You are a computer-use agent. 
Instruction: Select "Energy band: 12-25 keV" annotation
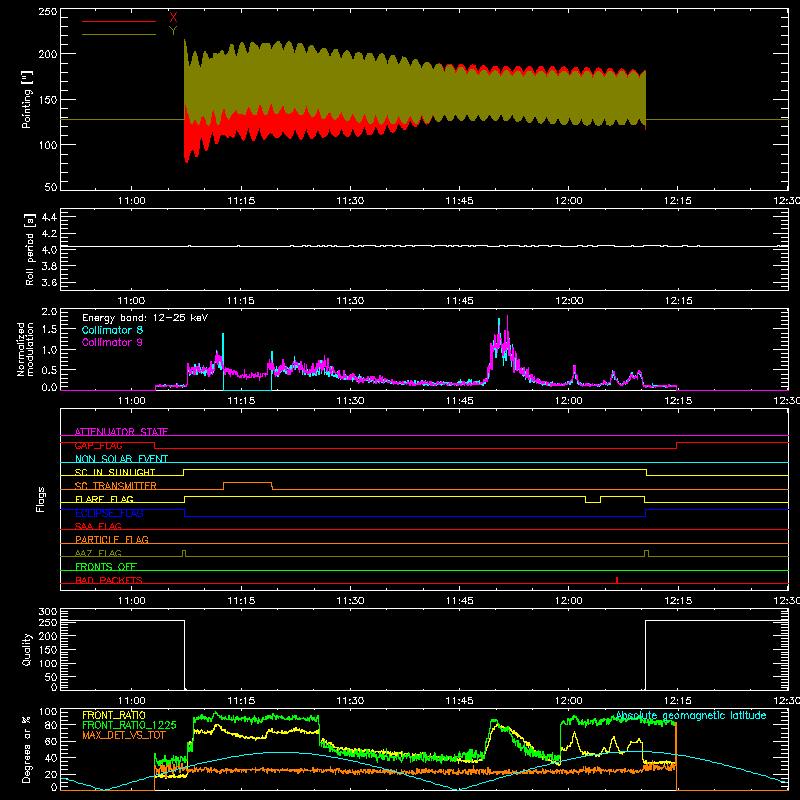coord(145,318)
